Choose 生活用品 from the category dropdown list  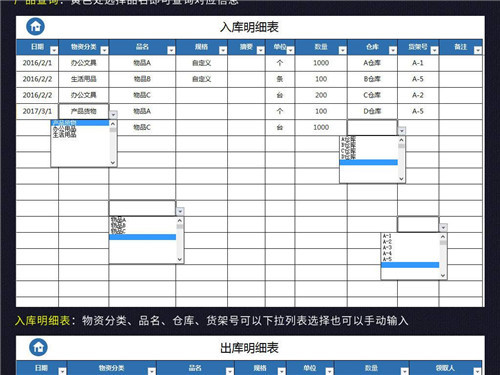(x=65, y=134)
